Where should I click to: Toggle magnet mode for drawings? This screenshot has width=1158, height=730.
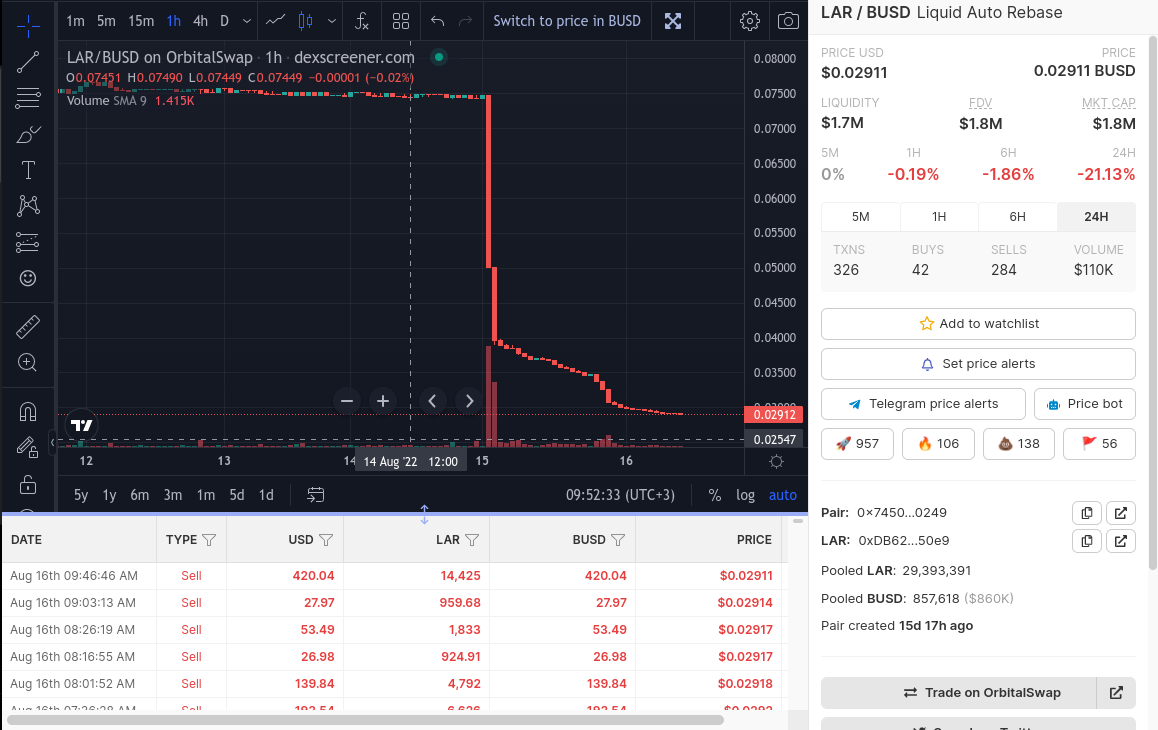point(28,412)
